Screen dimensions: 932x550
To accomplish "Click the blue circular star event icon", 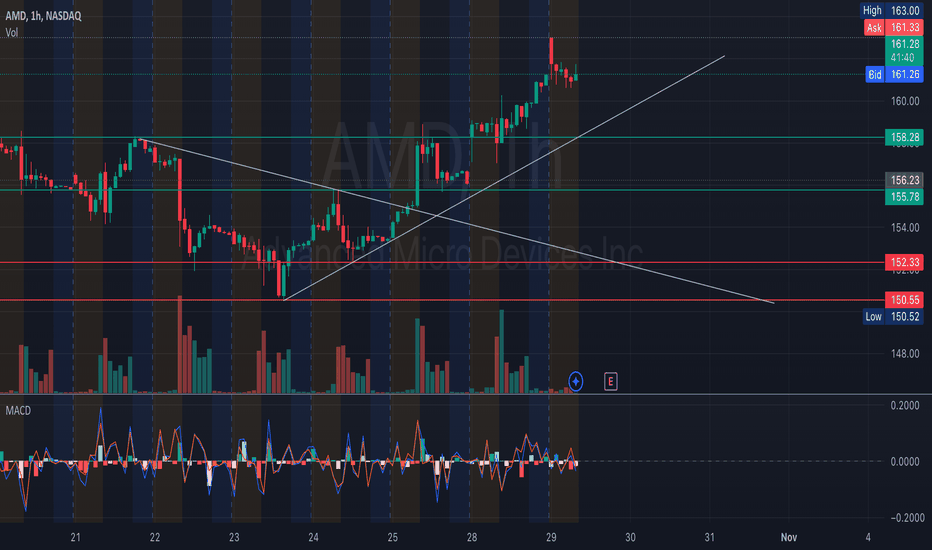I will [575, 381].
